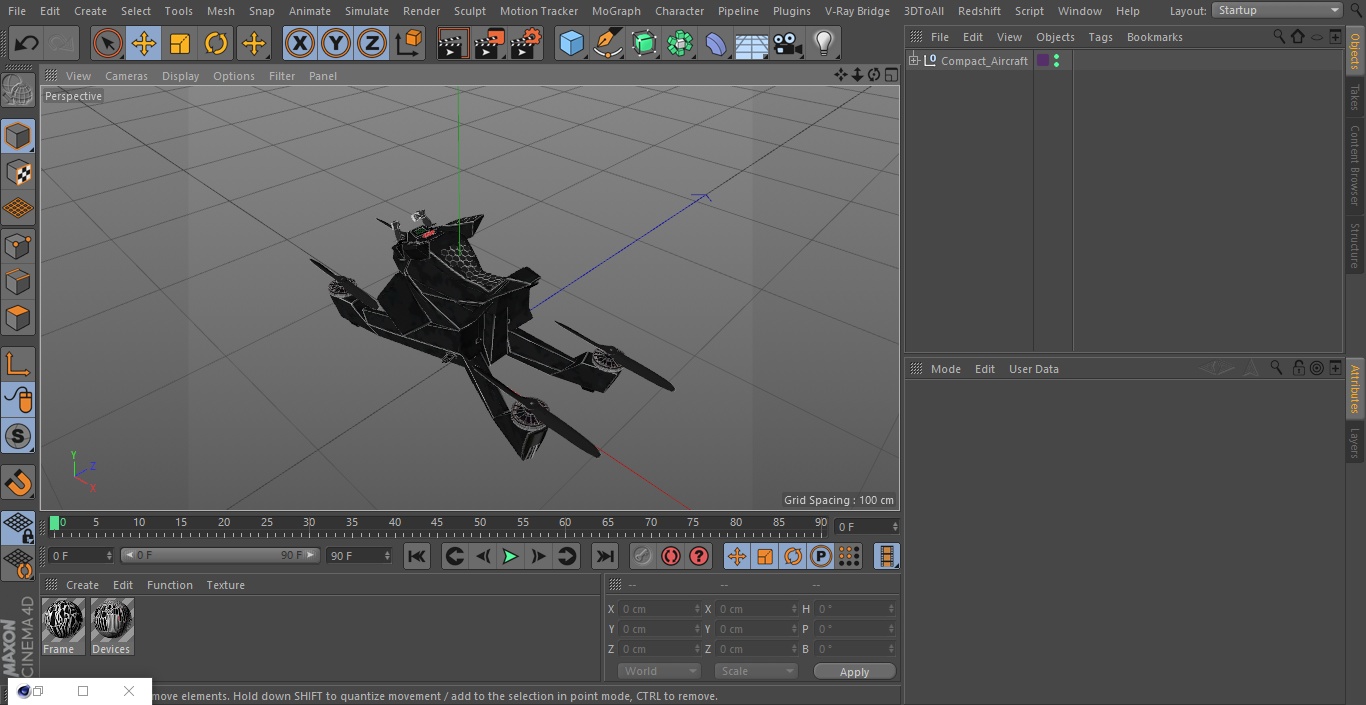Viewport: 1366px width, 705px height.
Task: Click Compact_Aircraft purple layer color swatch
Action: coord(1043,61)
